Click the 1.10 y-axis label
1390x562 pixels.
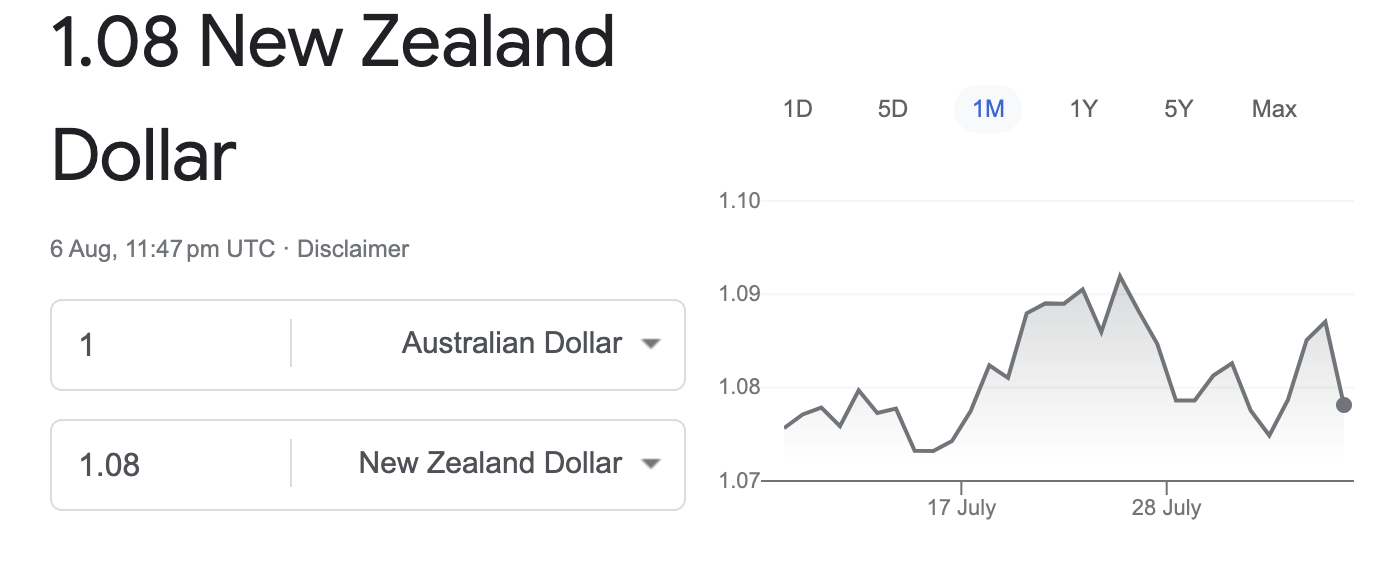click(739, 201)
